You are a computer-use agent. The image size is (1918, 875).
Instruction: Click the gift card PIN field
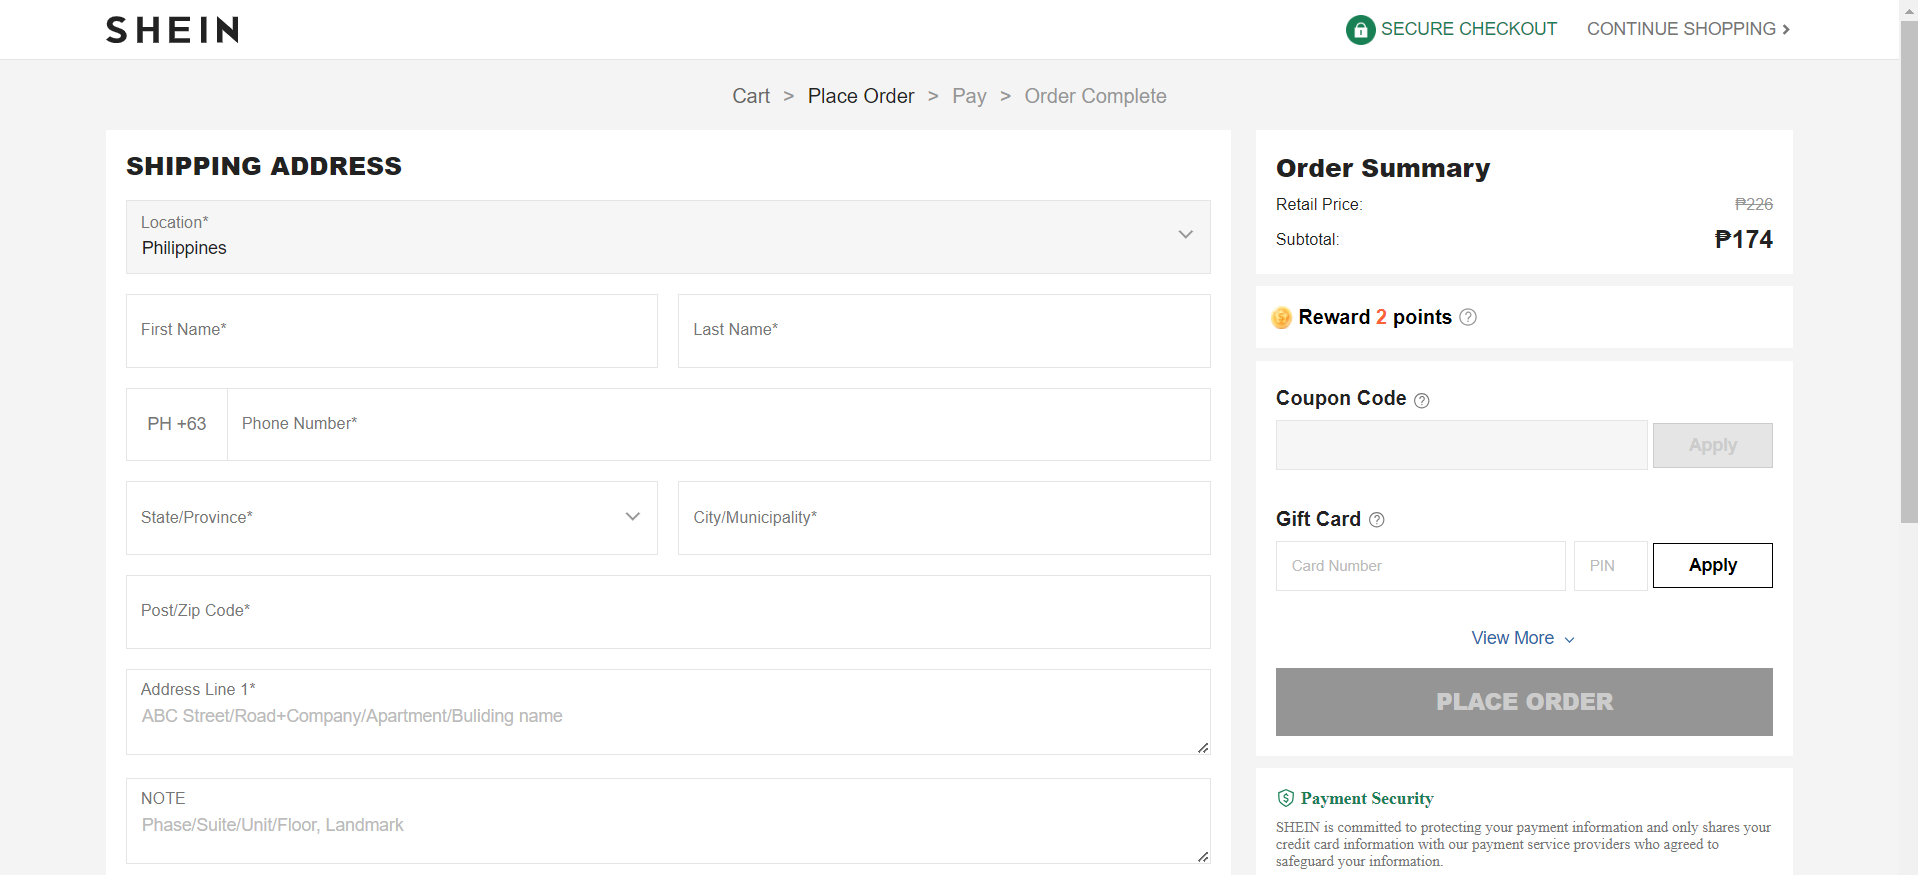click(x=1610, y=566)
